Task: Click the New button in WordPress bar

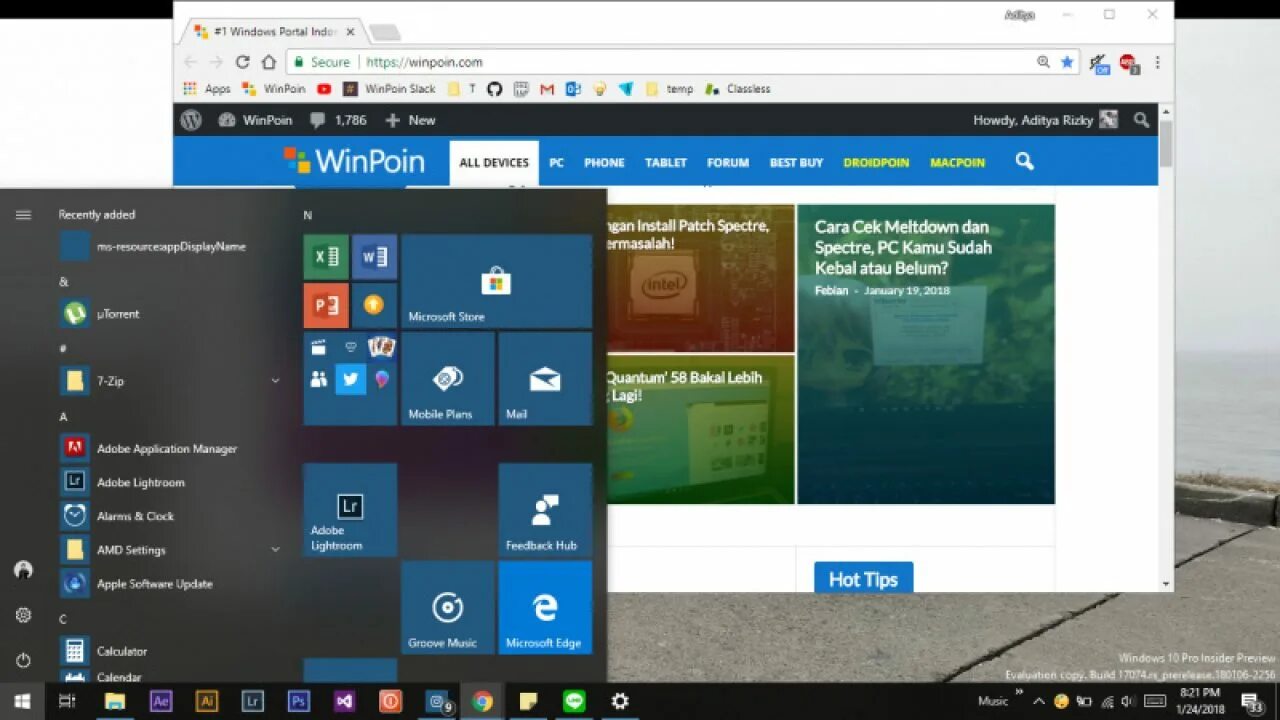Action: (411, 120)
